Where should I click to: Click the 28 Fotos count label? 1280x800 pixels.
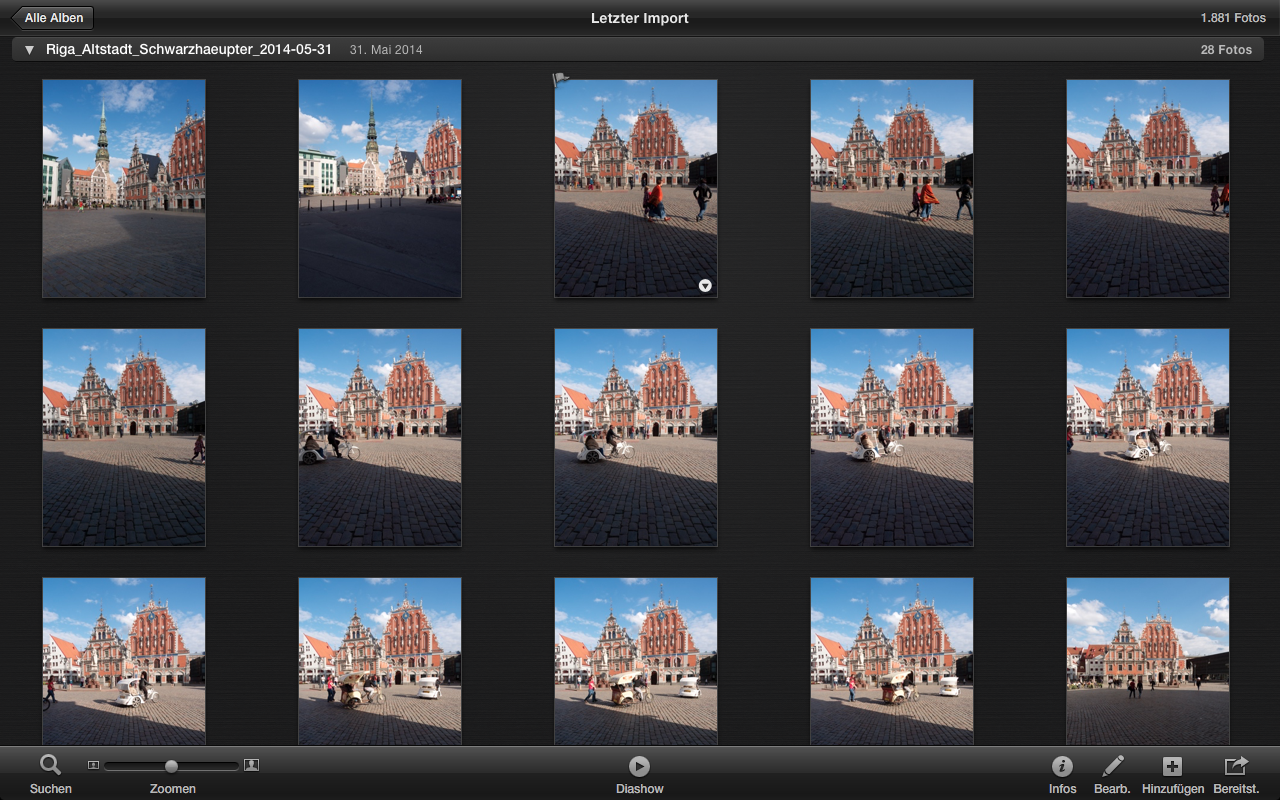1226,50
